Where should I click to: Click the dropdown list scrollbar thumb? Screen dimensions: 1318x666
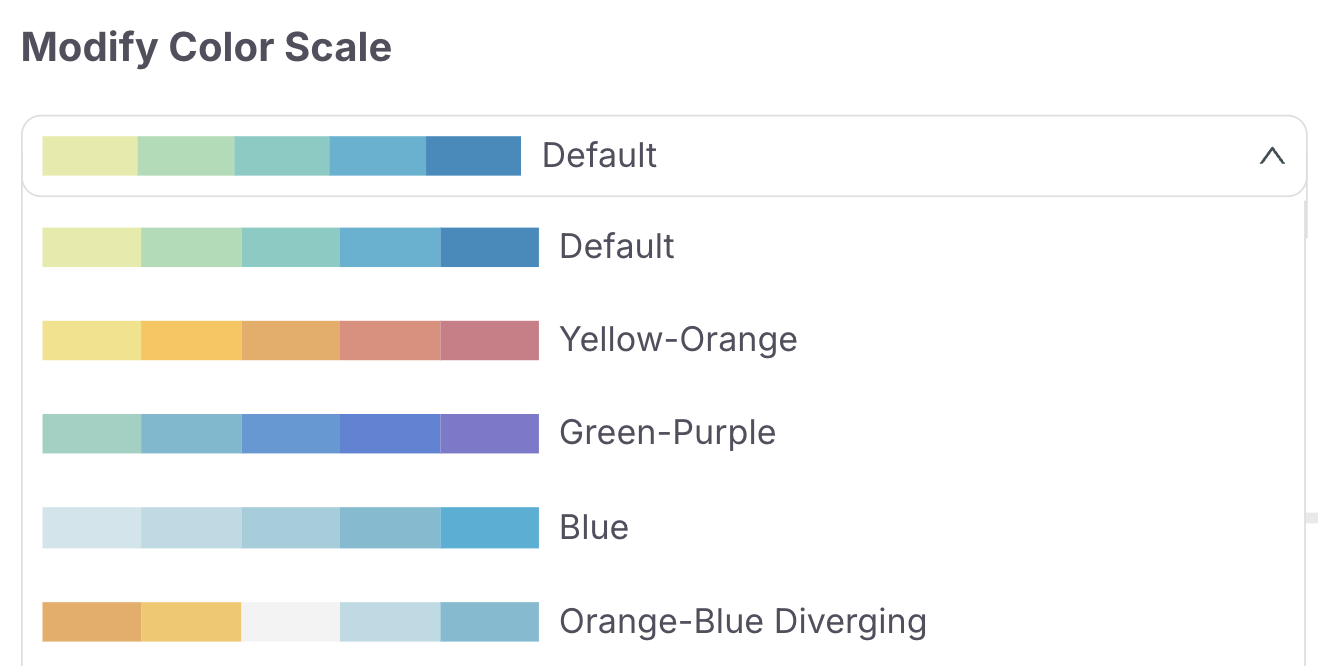click(1307, 220)
